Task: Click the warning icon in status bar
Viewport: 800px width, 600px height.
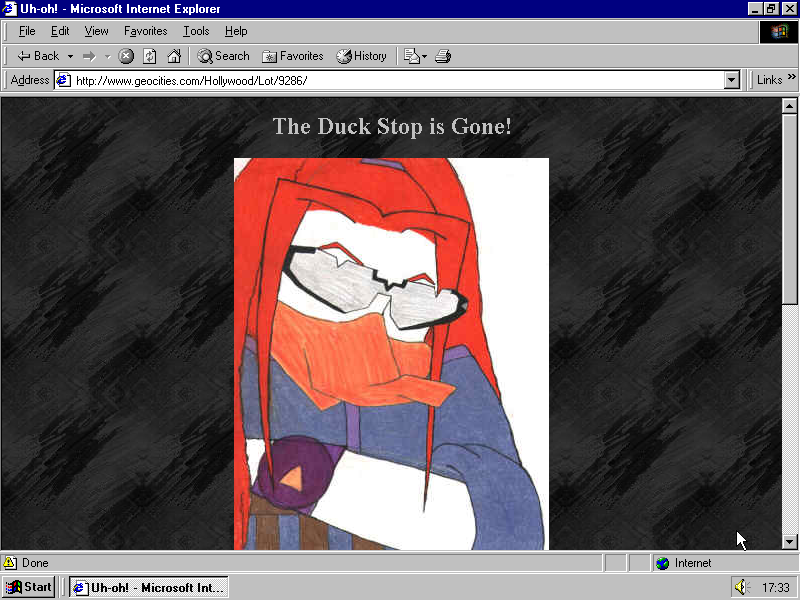Action: (x=10, y=563)
